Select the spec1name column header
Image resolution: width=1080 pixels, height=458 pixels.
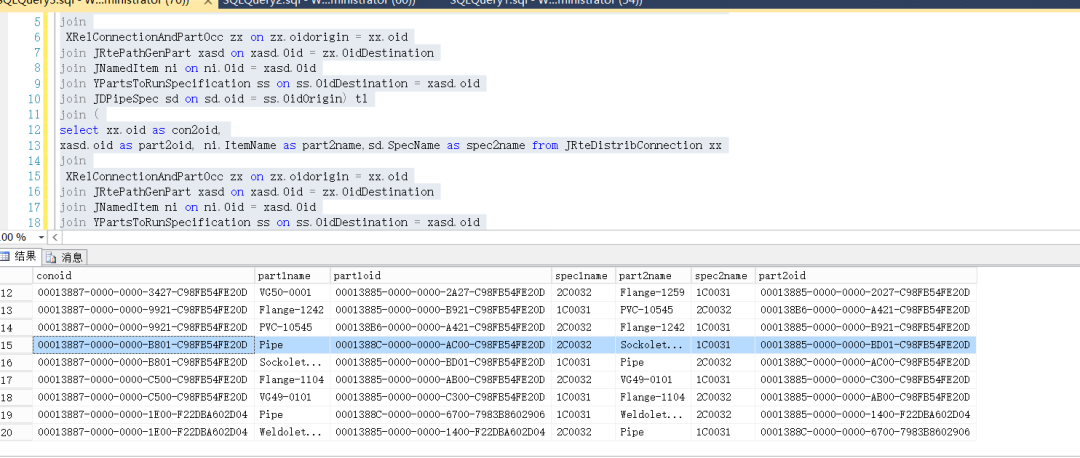click(583, 275)
